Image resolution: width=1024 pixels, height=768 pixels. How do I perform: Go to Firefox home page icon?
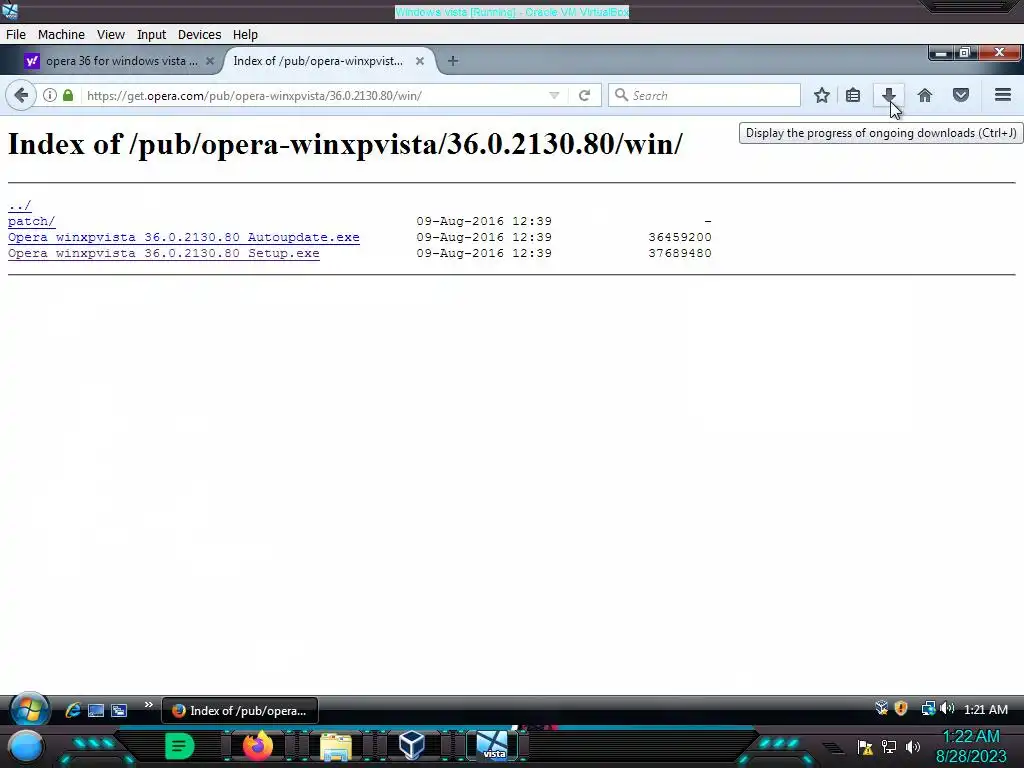925,95
